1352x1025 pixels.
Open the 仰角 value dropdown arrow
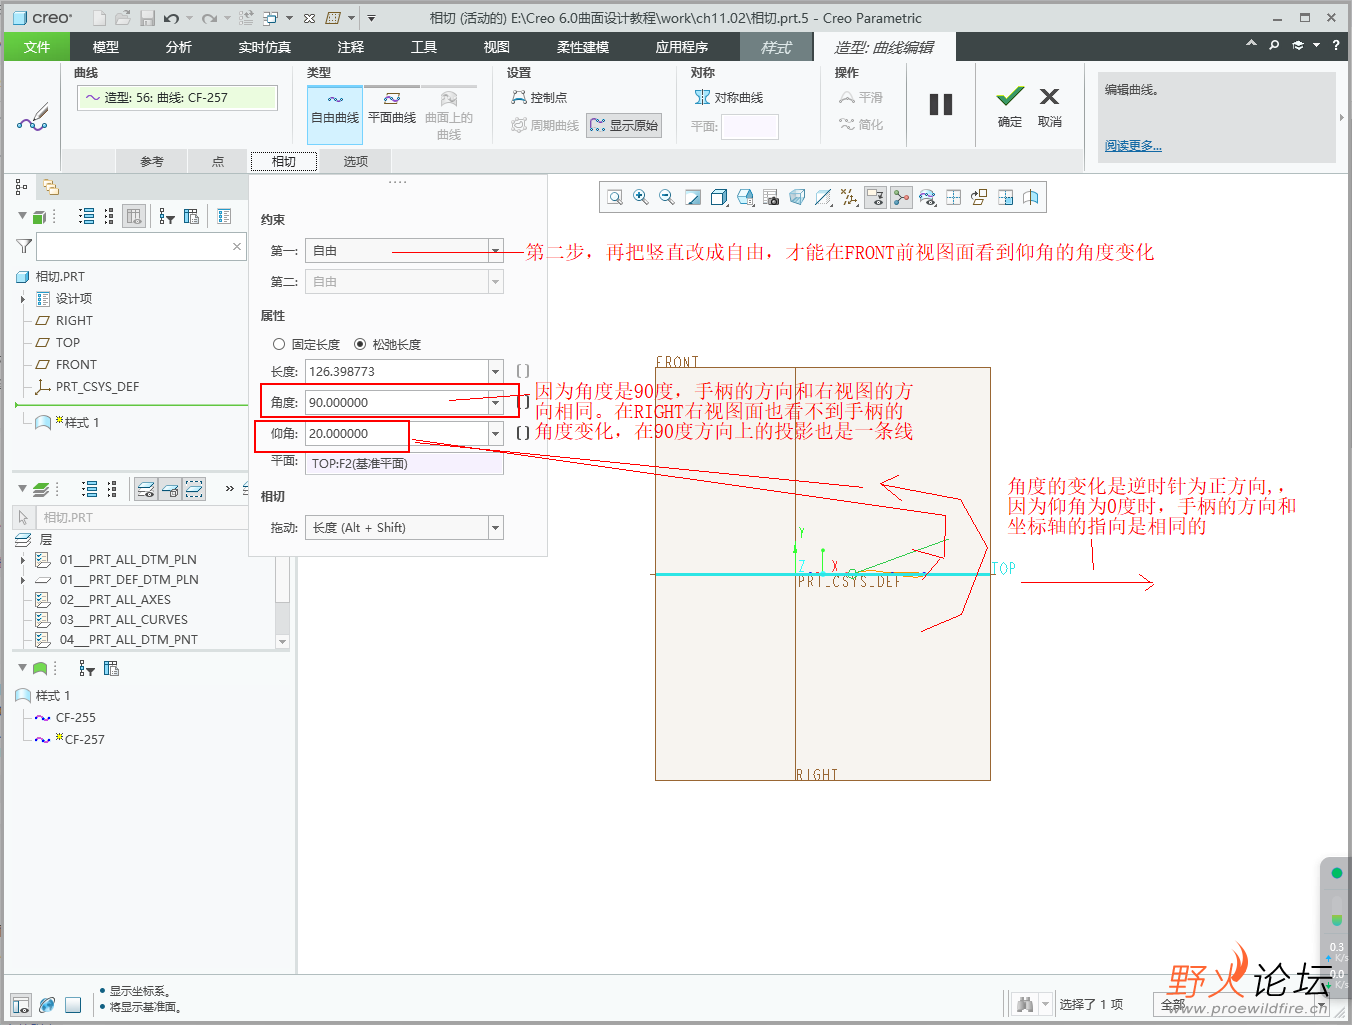[495, 434]
